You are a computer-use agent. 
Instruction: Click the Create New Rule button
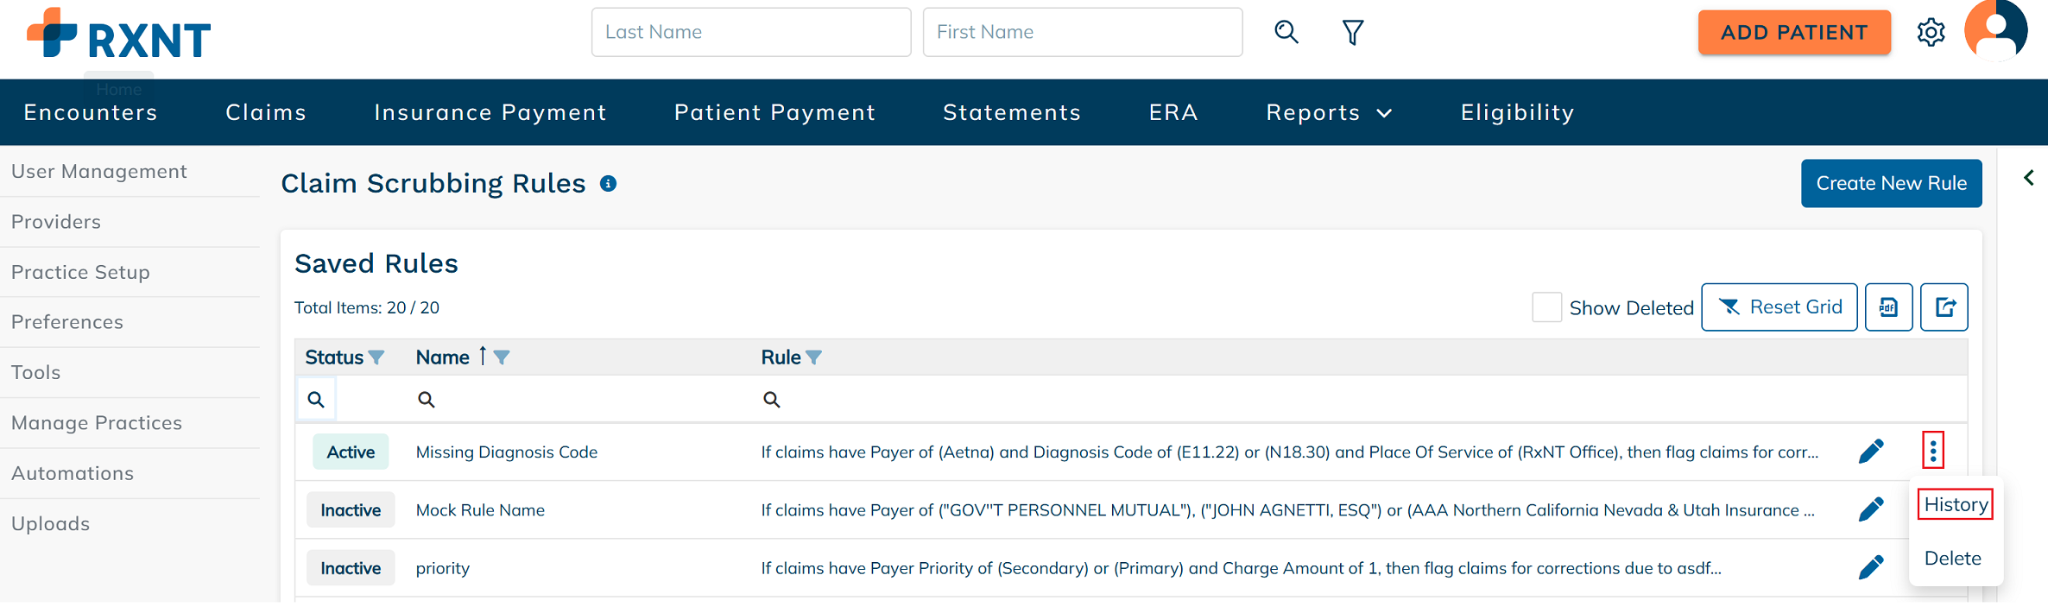click(x=1890, y=184)
